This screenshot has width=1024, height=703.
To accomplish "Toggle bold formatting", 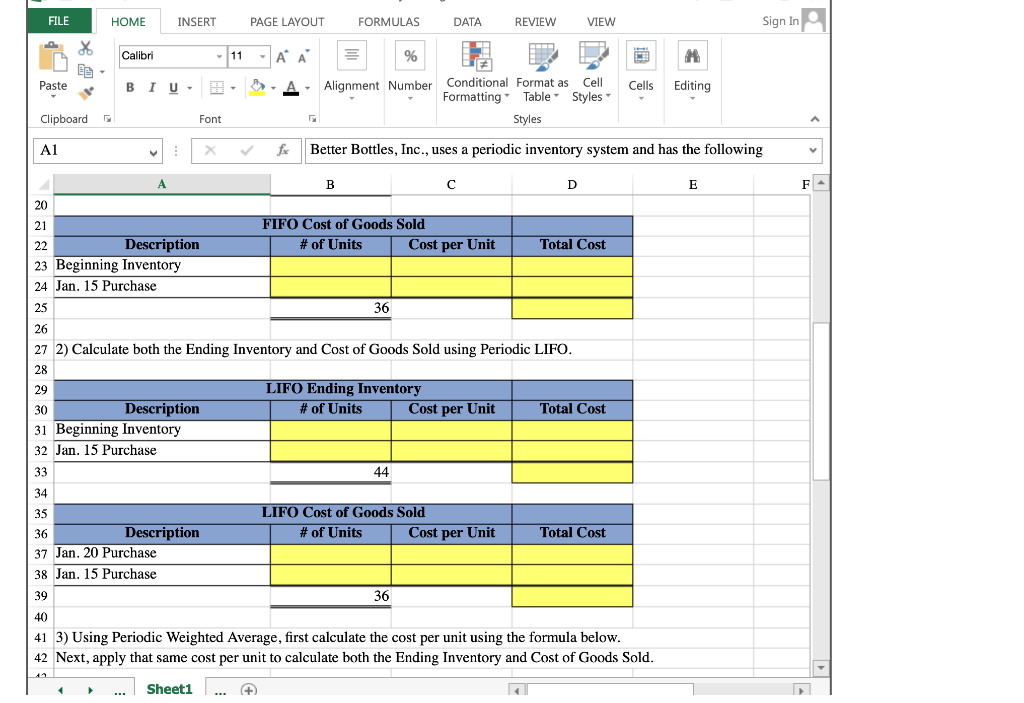I will (x=129, y=88).
